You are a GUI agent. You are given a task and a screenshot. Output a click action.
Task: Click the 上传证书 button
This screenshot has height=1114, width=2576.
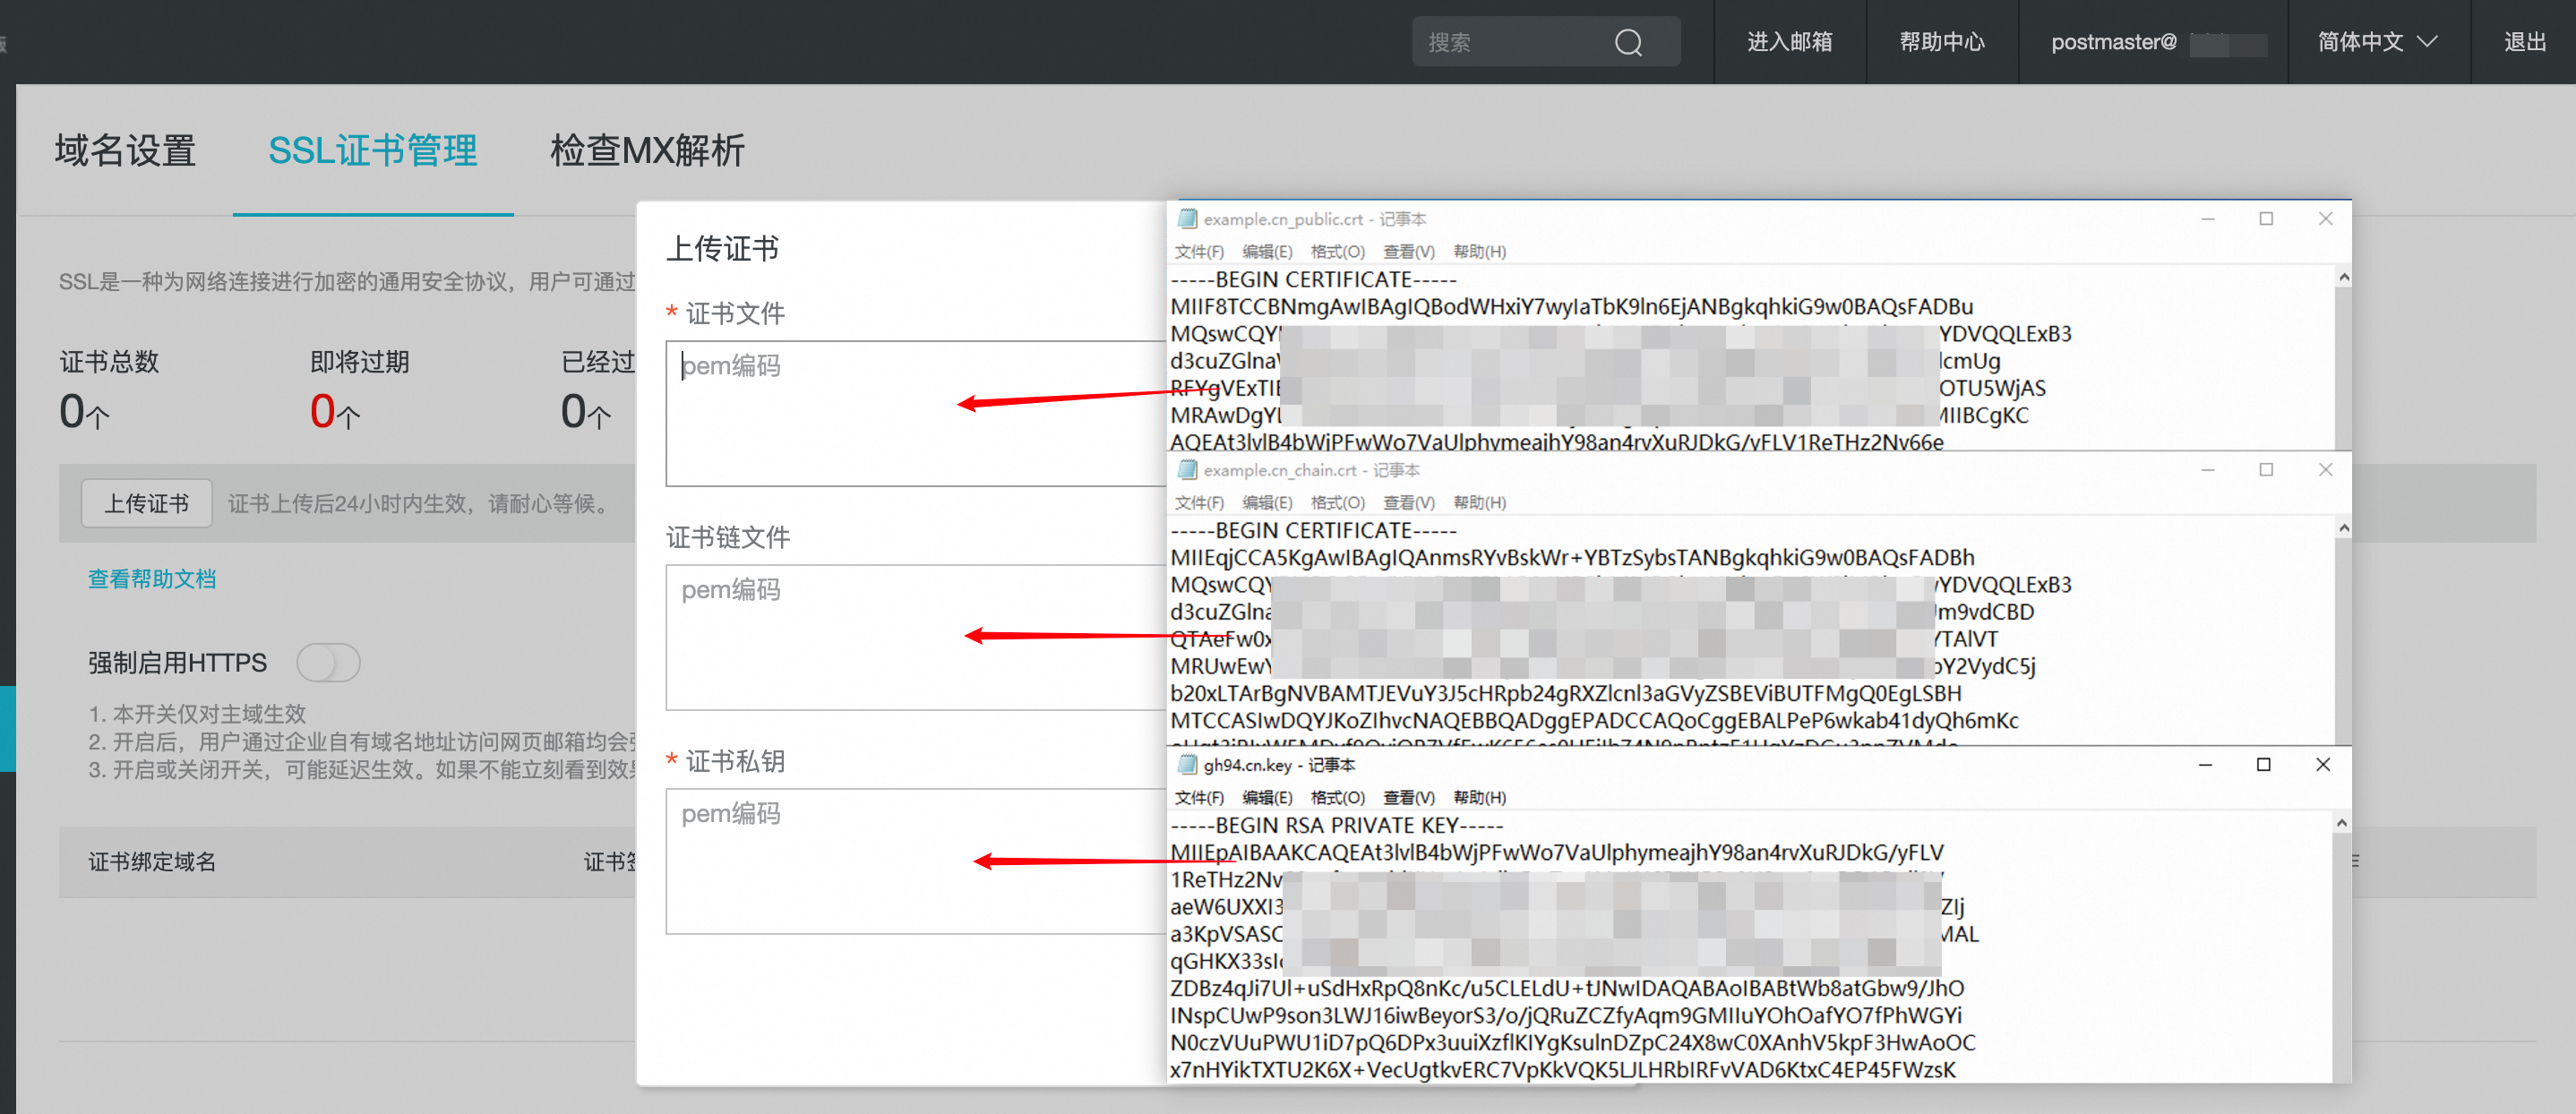pos(146,503)
